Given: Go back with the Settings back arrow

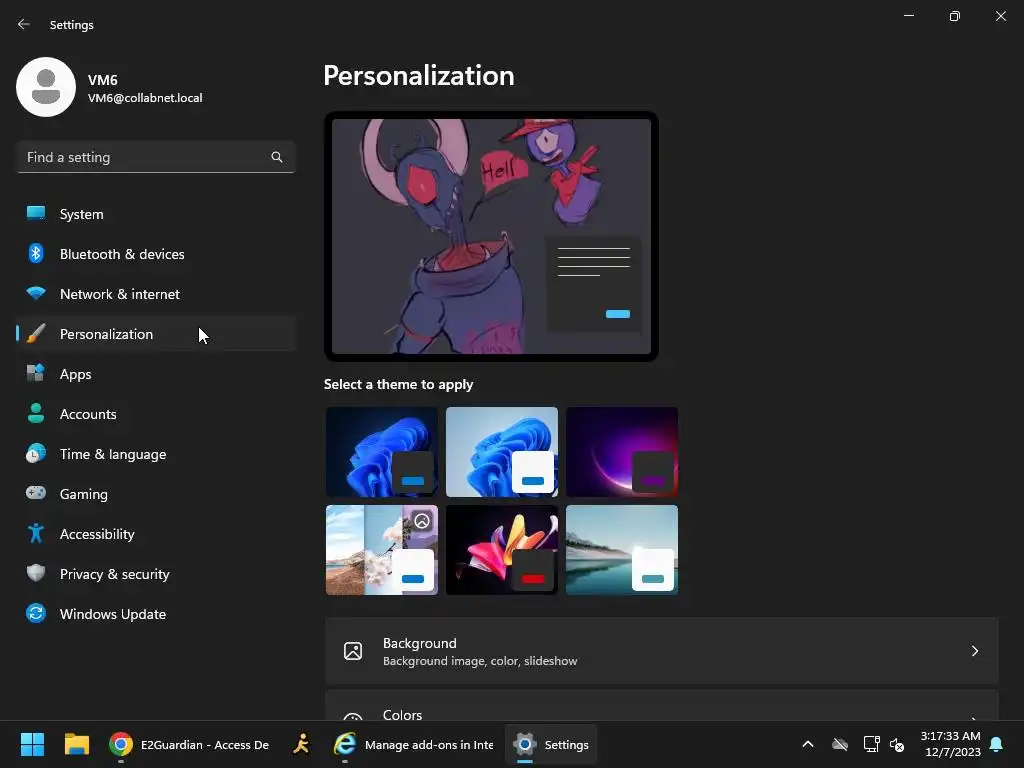Looking at the screenshot, I should pyautogui.click(x=24, y=24).
